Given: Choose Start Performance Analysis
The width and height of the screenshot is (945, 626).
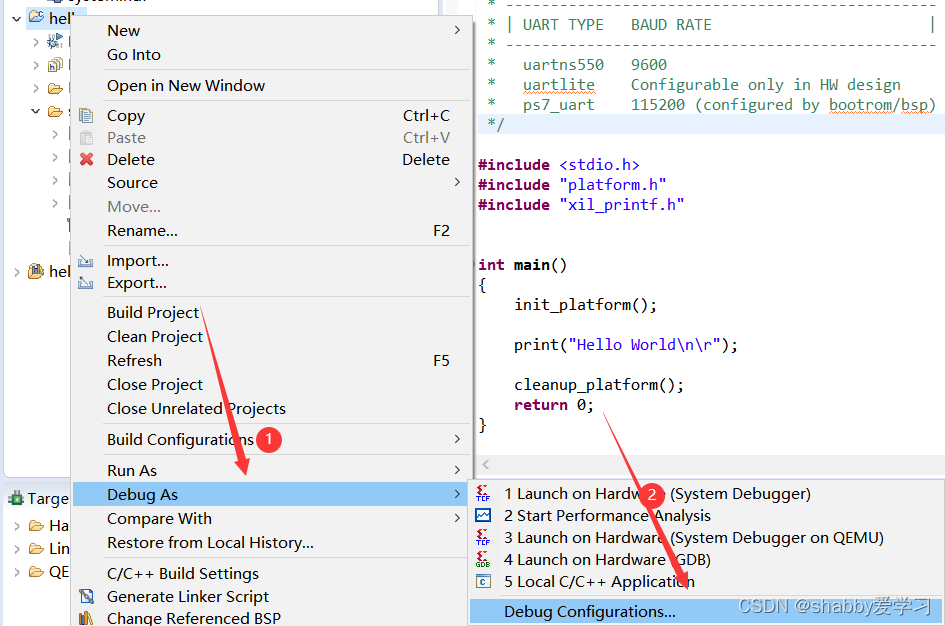Looking at the screenshot, I should tap(608, 516).
